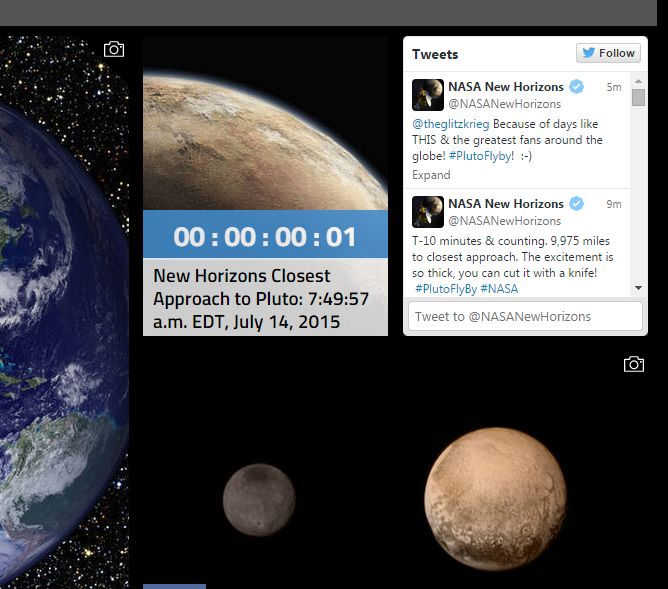
Task: Click the camera icon over the Earth image
Action: click(114, 49)
